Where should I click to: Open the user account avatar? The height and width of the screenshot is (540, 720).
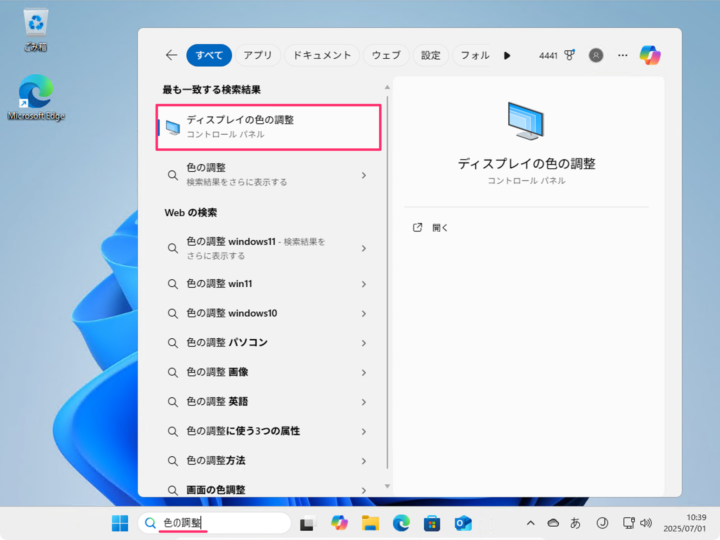[x=596, y=55]
